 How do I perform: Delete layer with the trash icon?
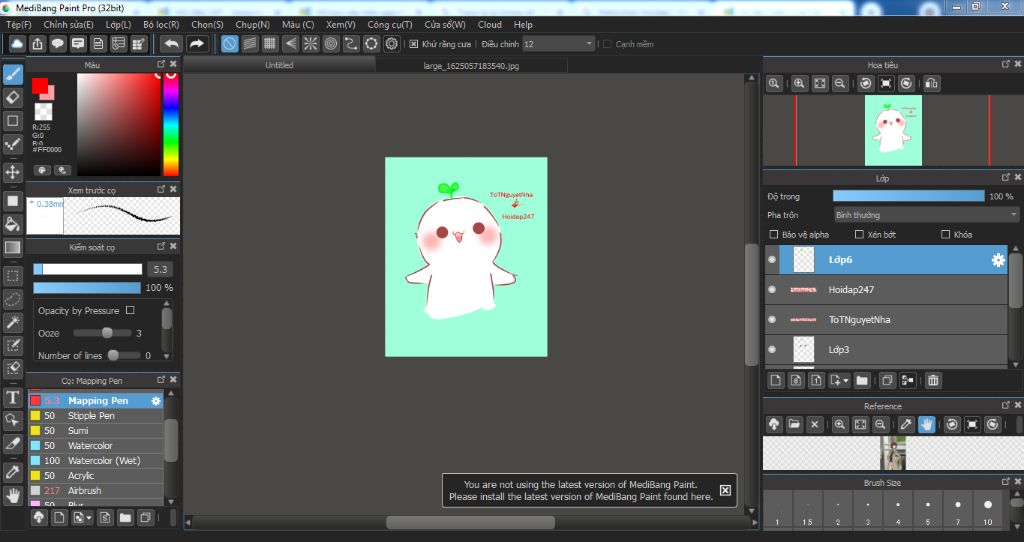click(x=933, y=380)
